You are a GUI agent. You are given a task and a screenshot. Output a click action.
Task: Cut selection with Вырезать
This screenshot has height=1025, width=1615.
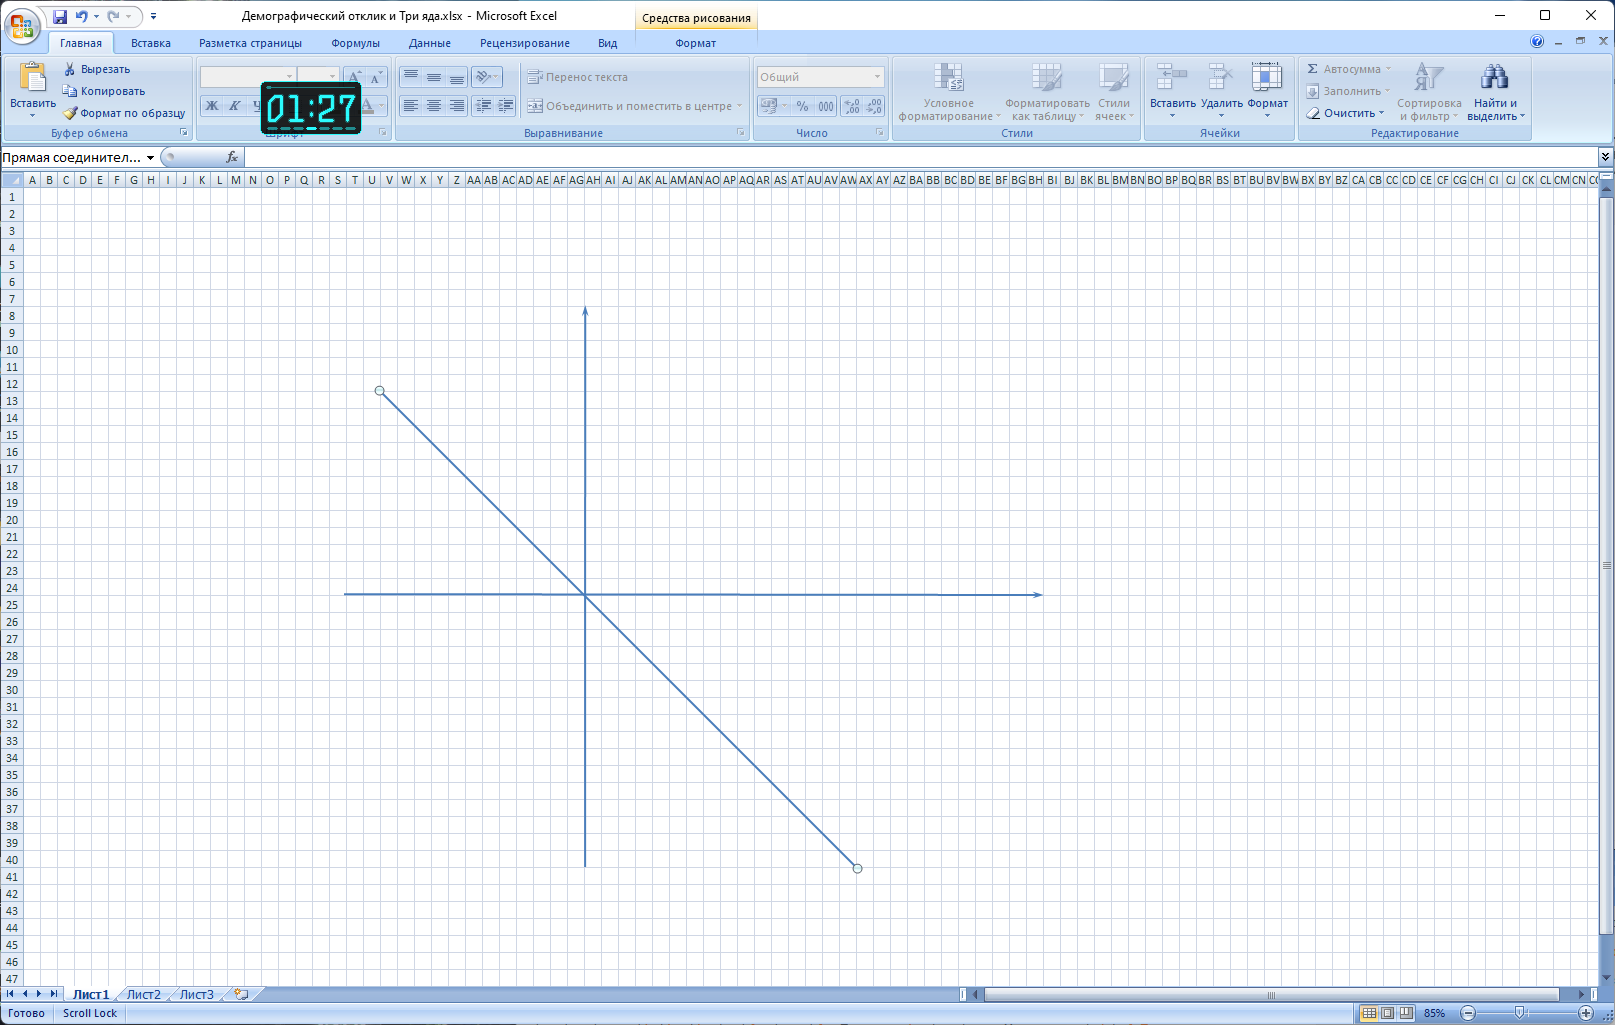(97, 69)
